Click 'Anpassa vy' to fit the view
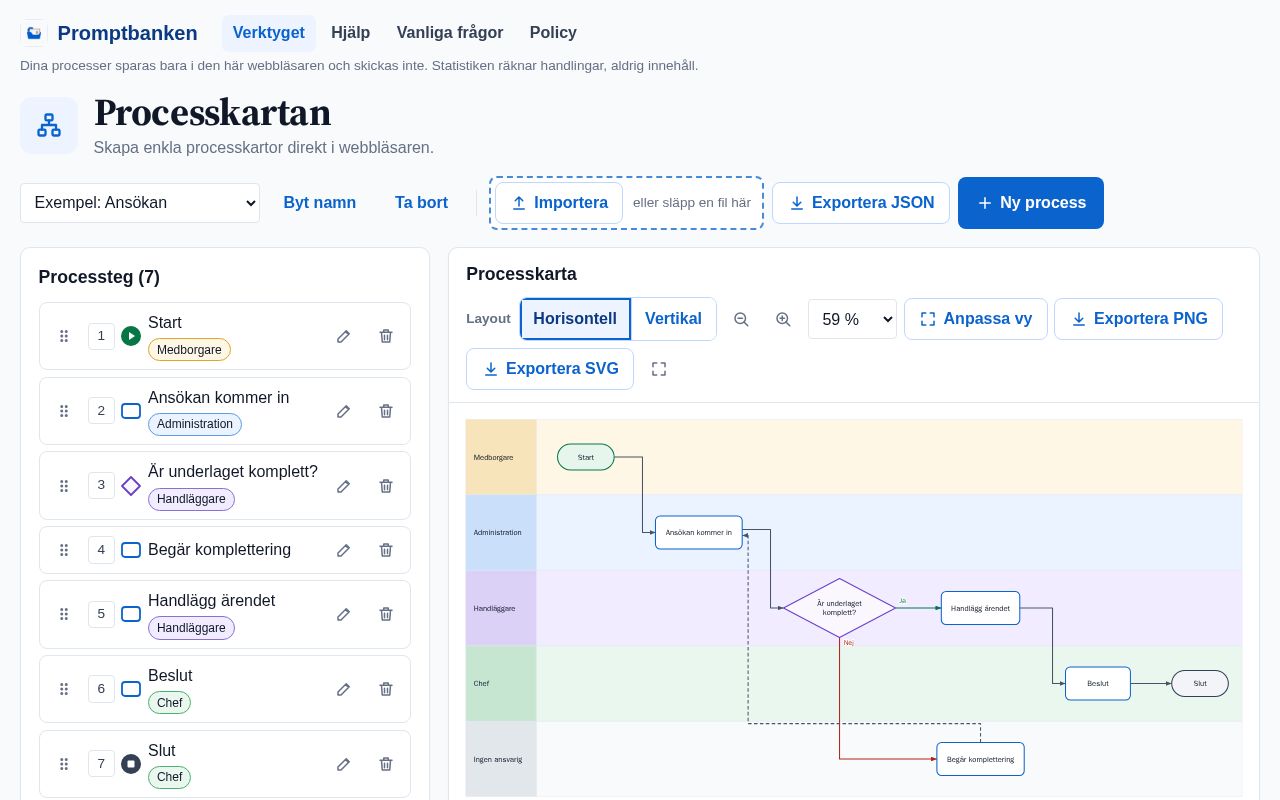Image resolution: width=1280 pixels, height=800 pixels. click(x=976, y=319)
